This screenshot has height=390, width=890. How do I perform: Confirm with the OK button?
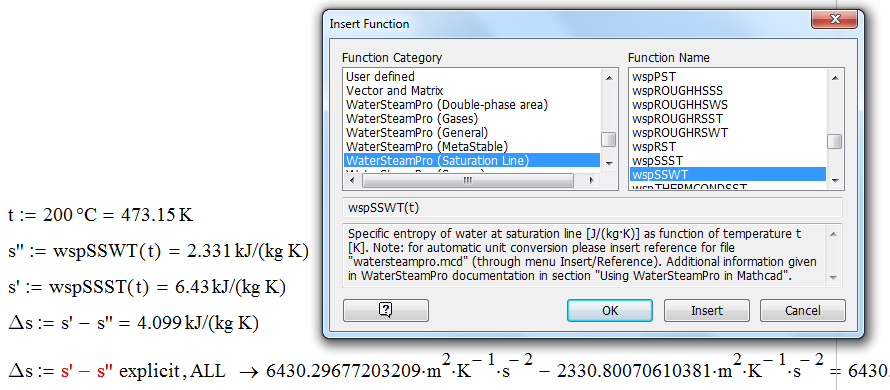coord(610,311)
